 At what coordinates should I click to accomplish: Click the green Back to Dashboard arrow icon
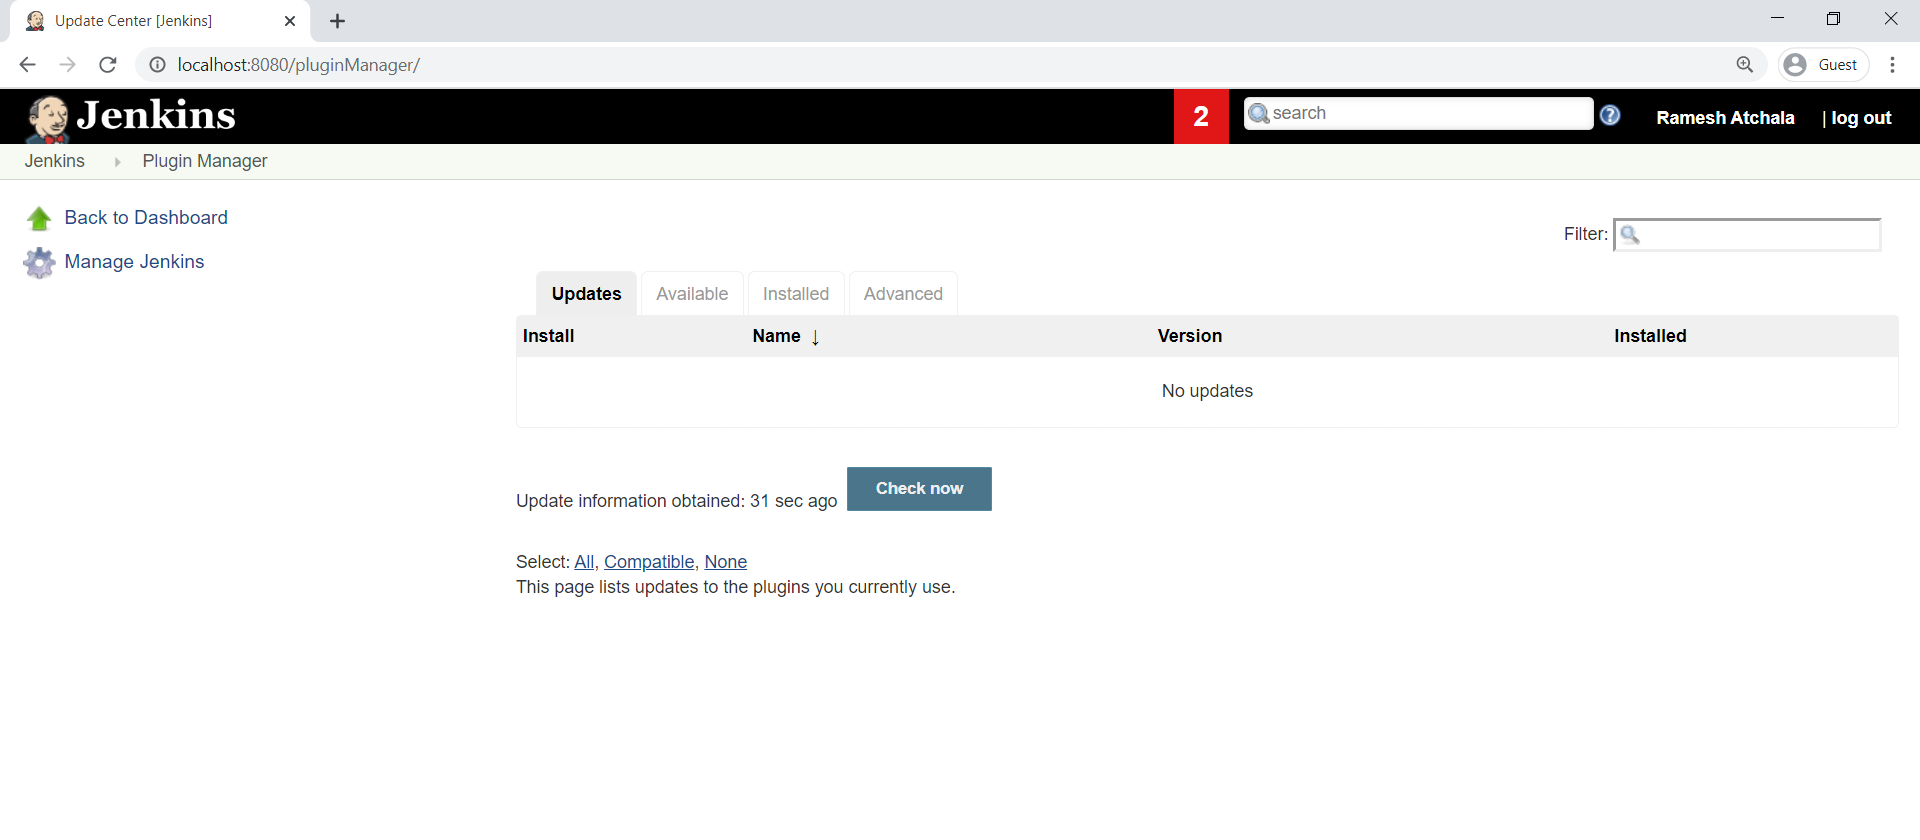click(x=39, y=218)
